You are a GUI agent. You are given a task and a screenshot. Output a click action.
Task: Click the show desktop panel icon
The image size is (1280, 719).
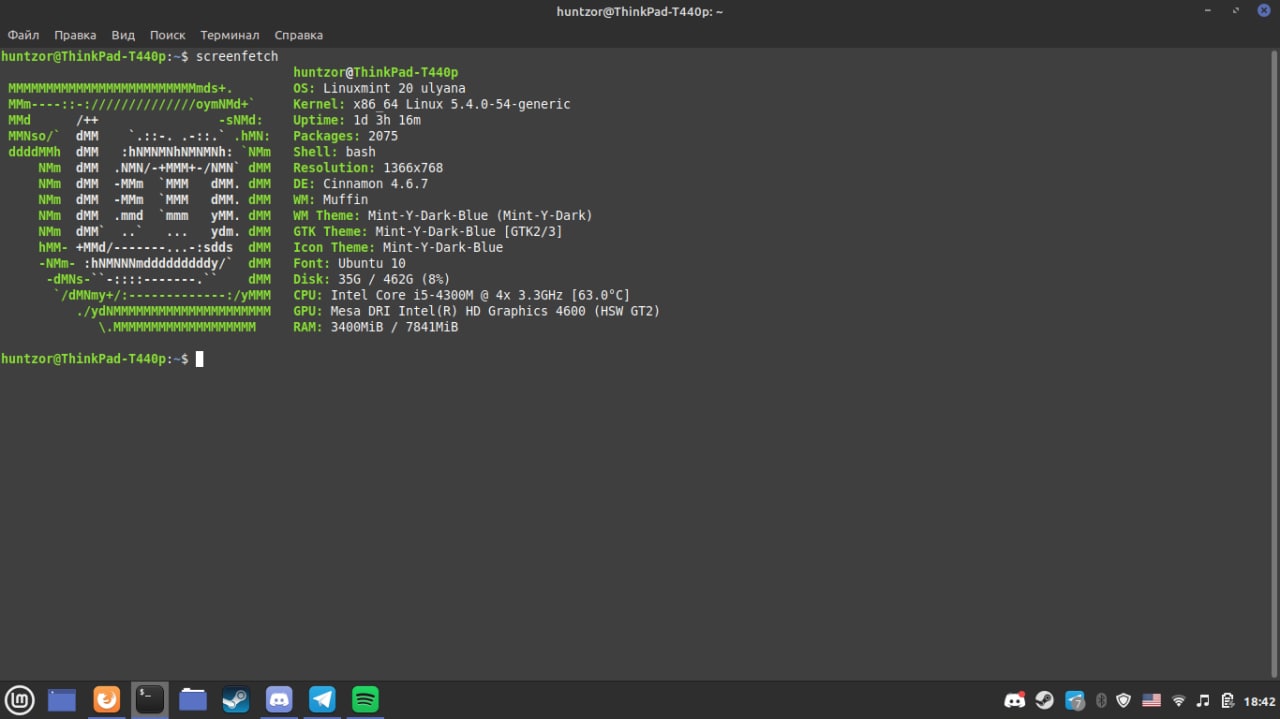point(62,699)
